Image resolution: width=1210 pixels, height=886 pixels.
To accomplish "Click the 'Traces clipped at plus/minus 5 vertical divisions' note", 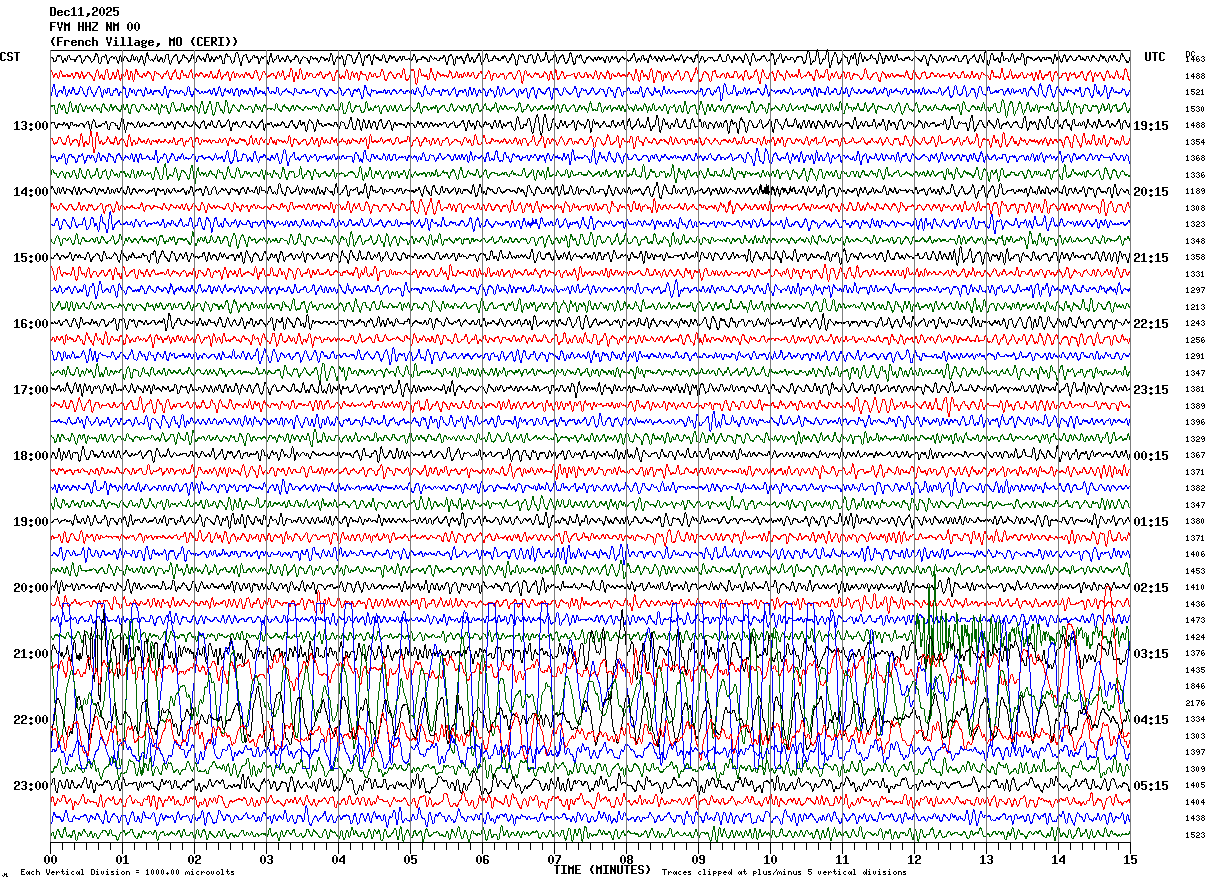I will 784,873.
